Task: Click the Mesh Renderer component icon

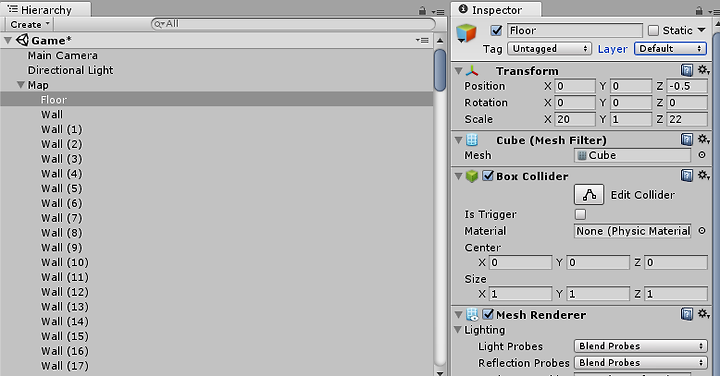Action: [x=472, y=314]
